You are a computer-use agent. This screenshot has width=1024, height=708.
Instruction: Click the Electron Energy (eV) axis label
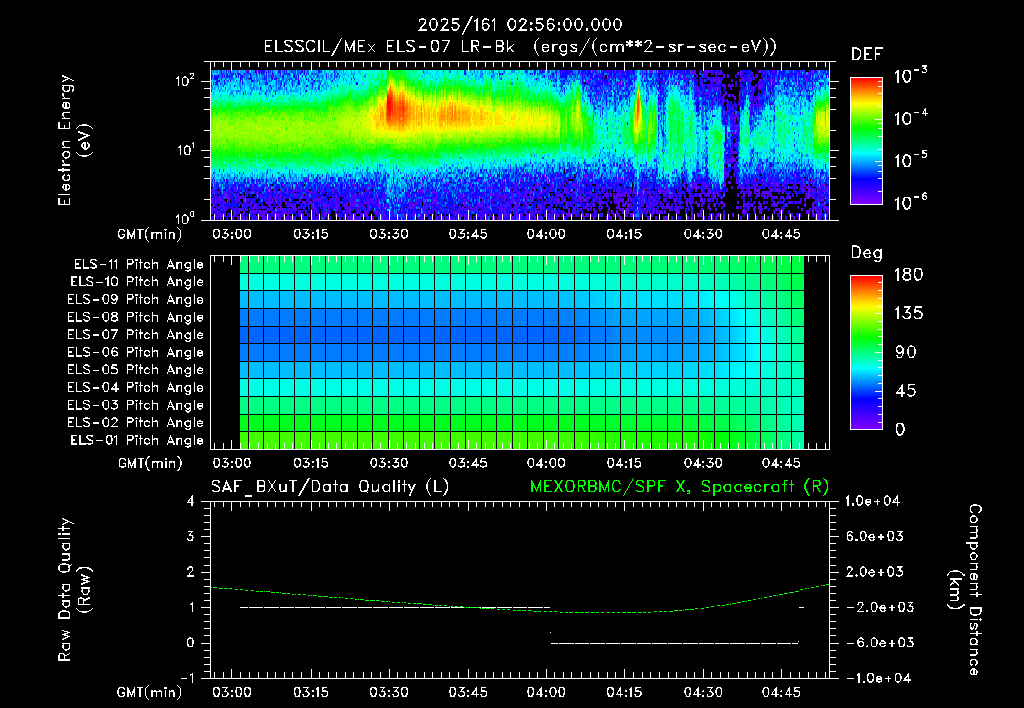(x=74, y=140)
